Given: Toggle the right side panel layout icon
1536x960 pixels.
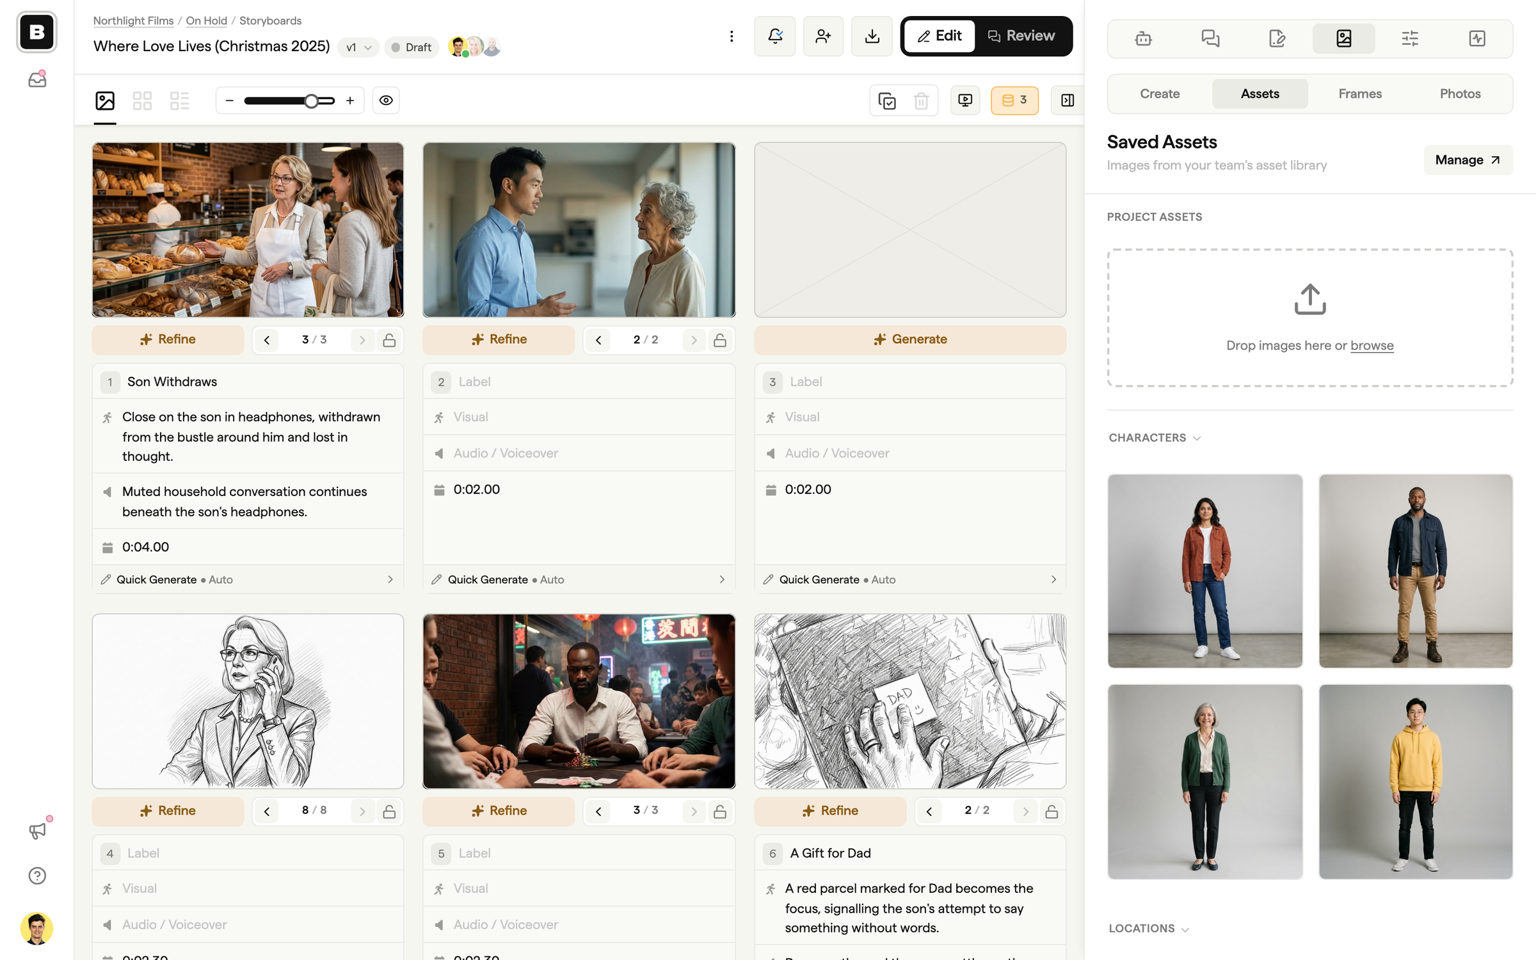Looking at the screenshot, I should [1067, 100].
